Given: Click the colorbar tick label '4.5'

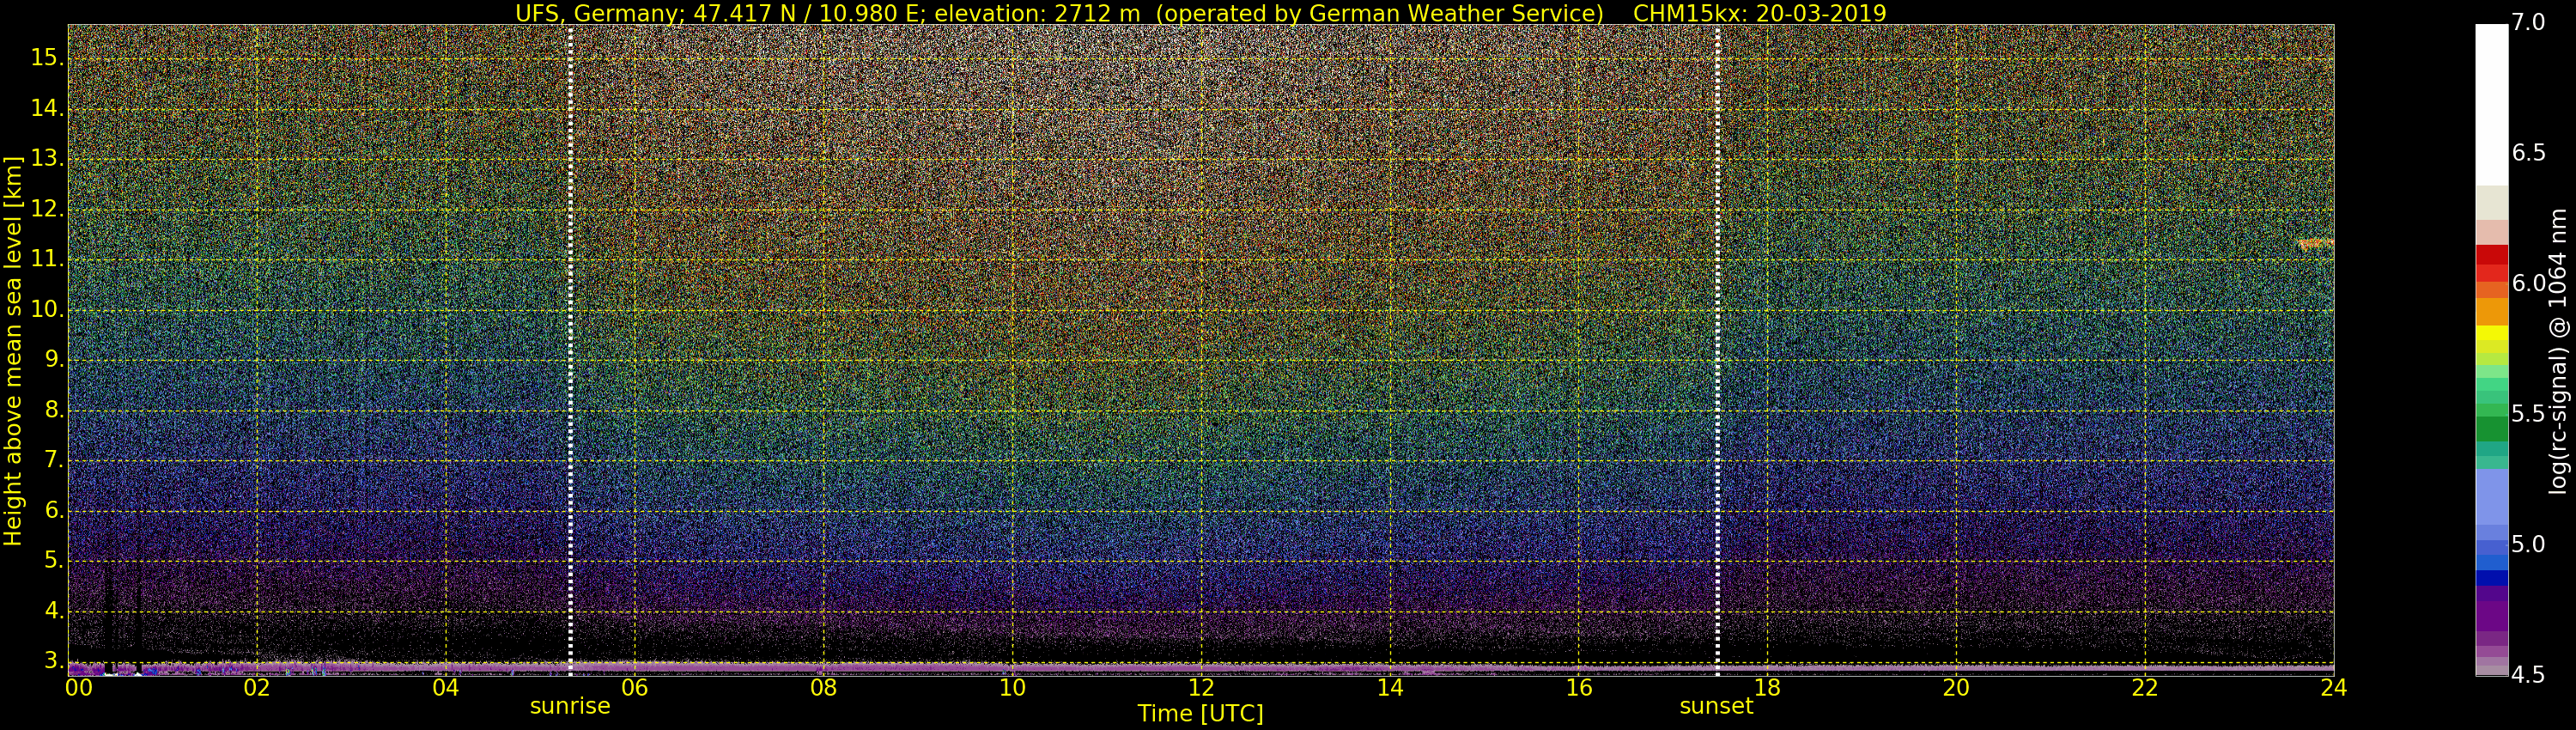Looking at the screenshot, I should [2528, 675].
